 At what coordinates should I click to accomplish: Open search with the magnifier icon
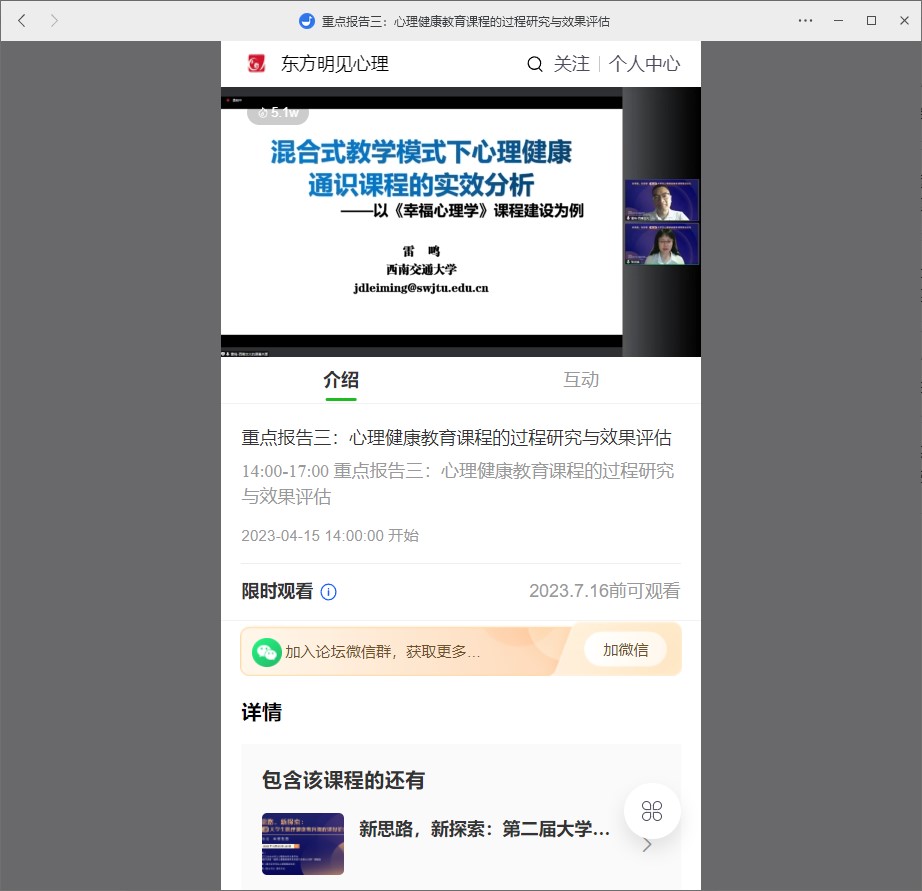click(x=535, y=64)
